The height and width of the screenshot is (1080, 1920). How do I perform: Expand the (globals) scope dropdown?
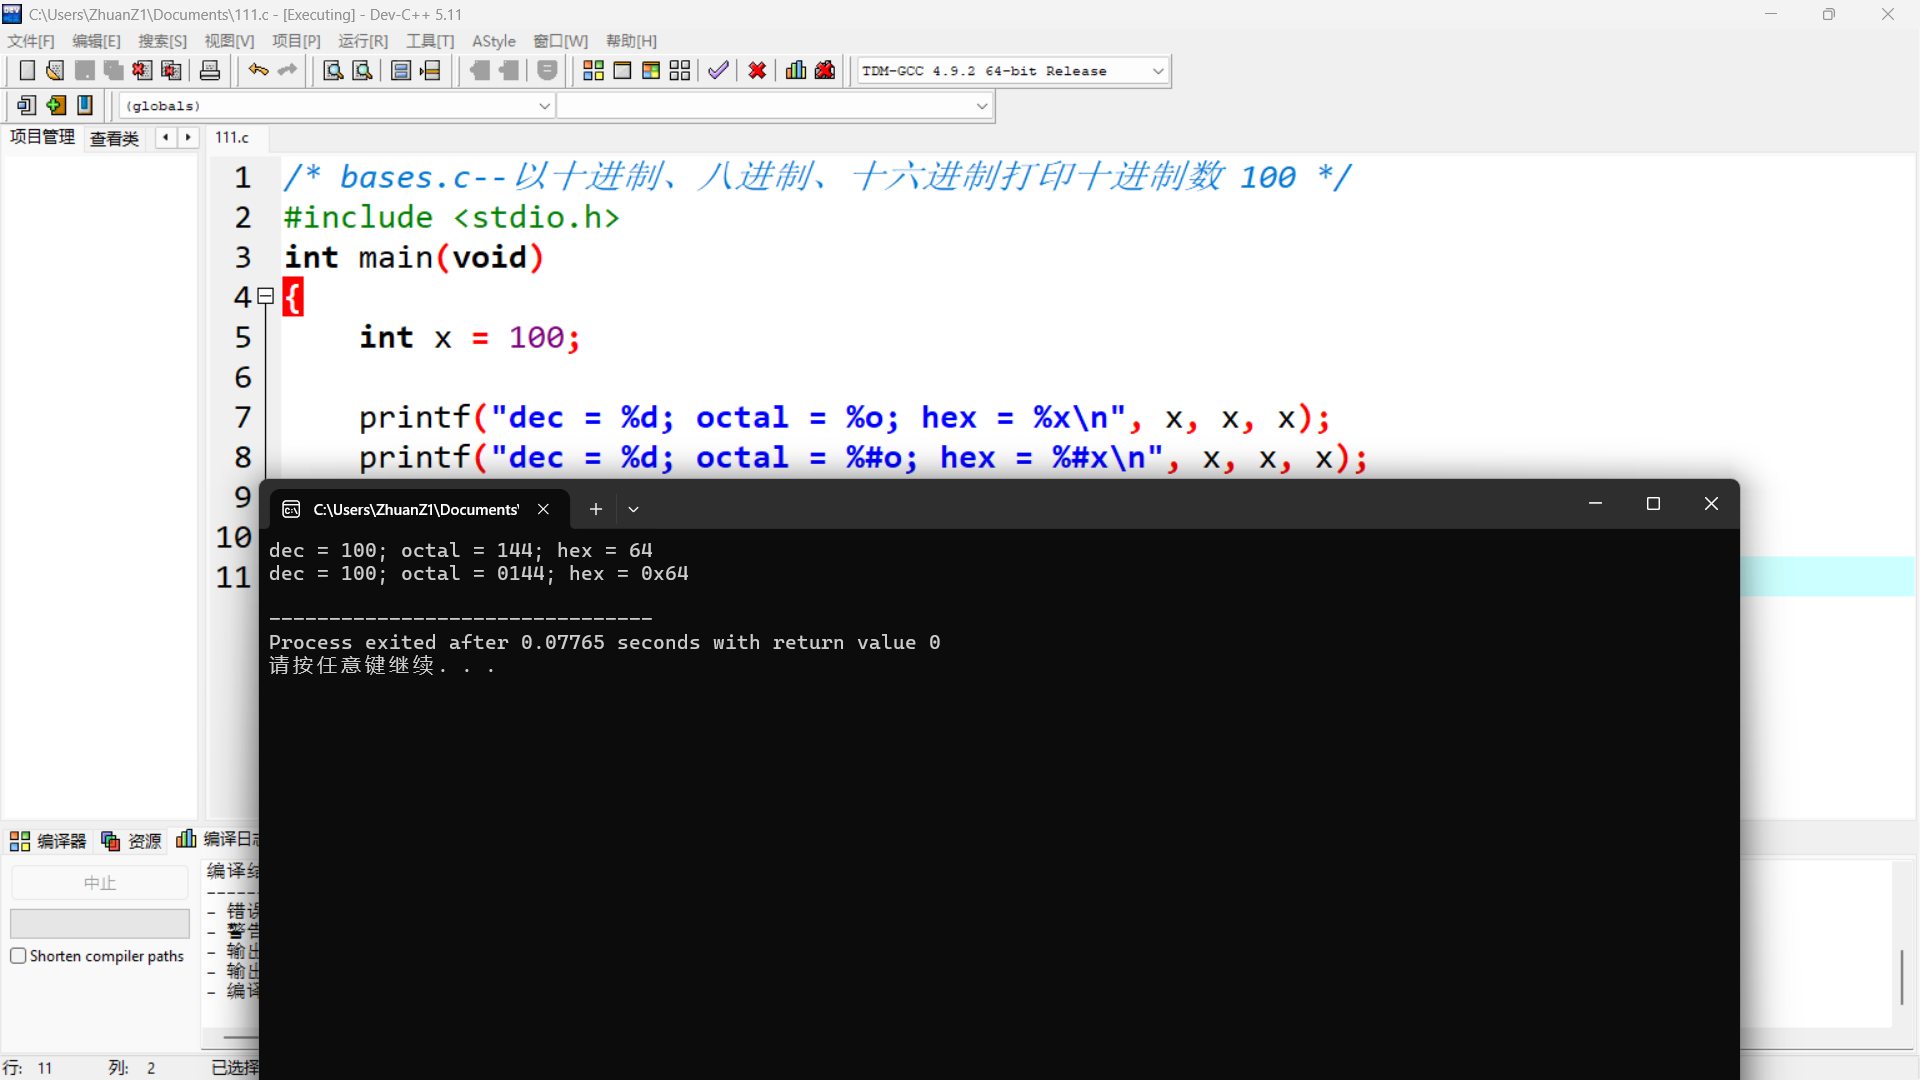pos(544,106)
